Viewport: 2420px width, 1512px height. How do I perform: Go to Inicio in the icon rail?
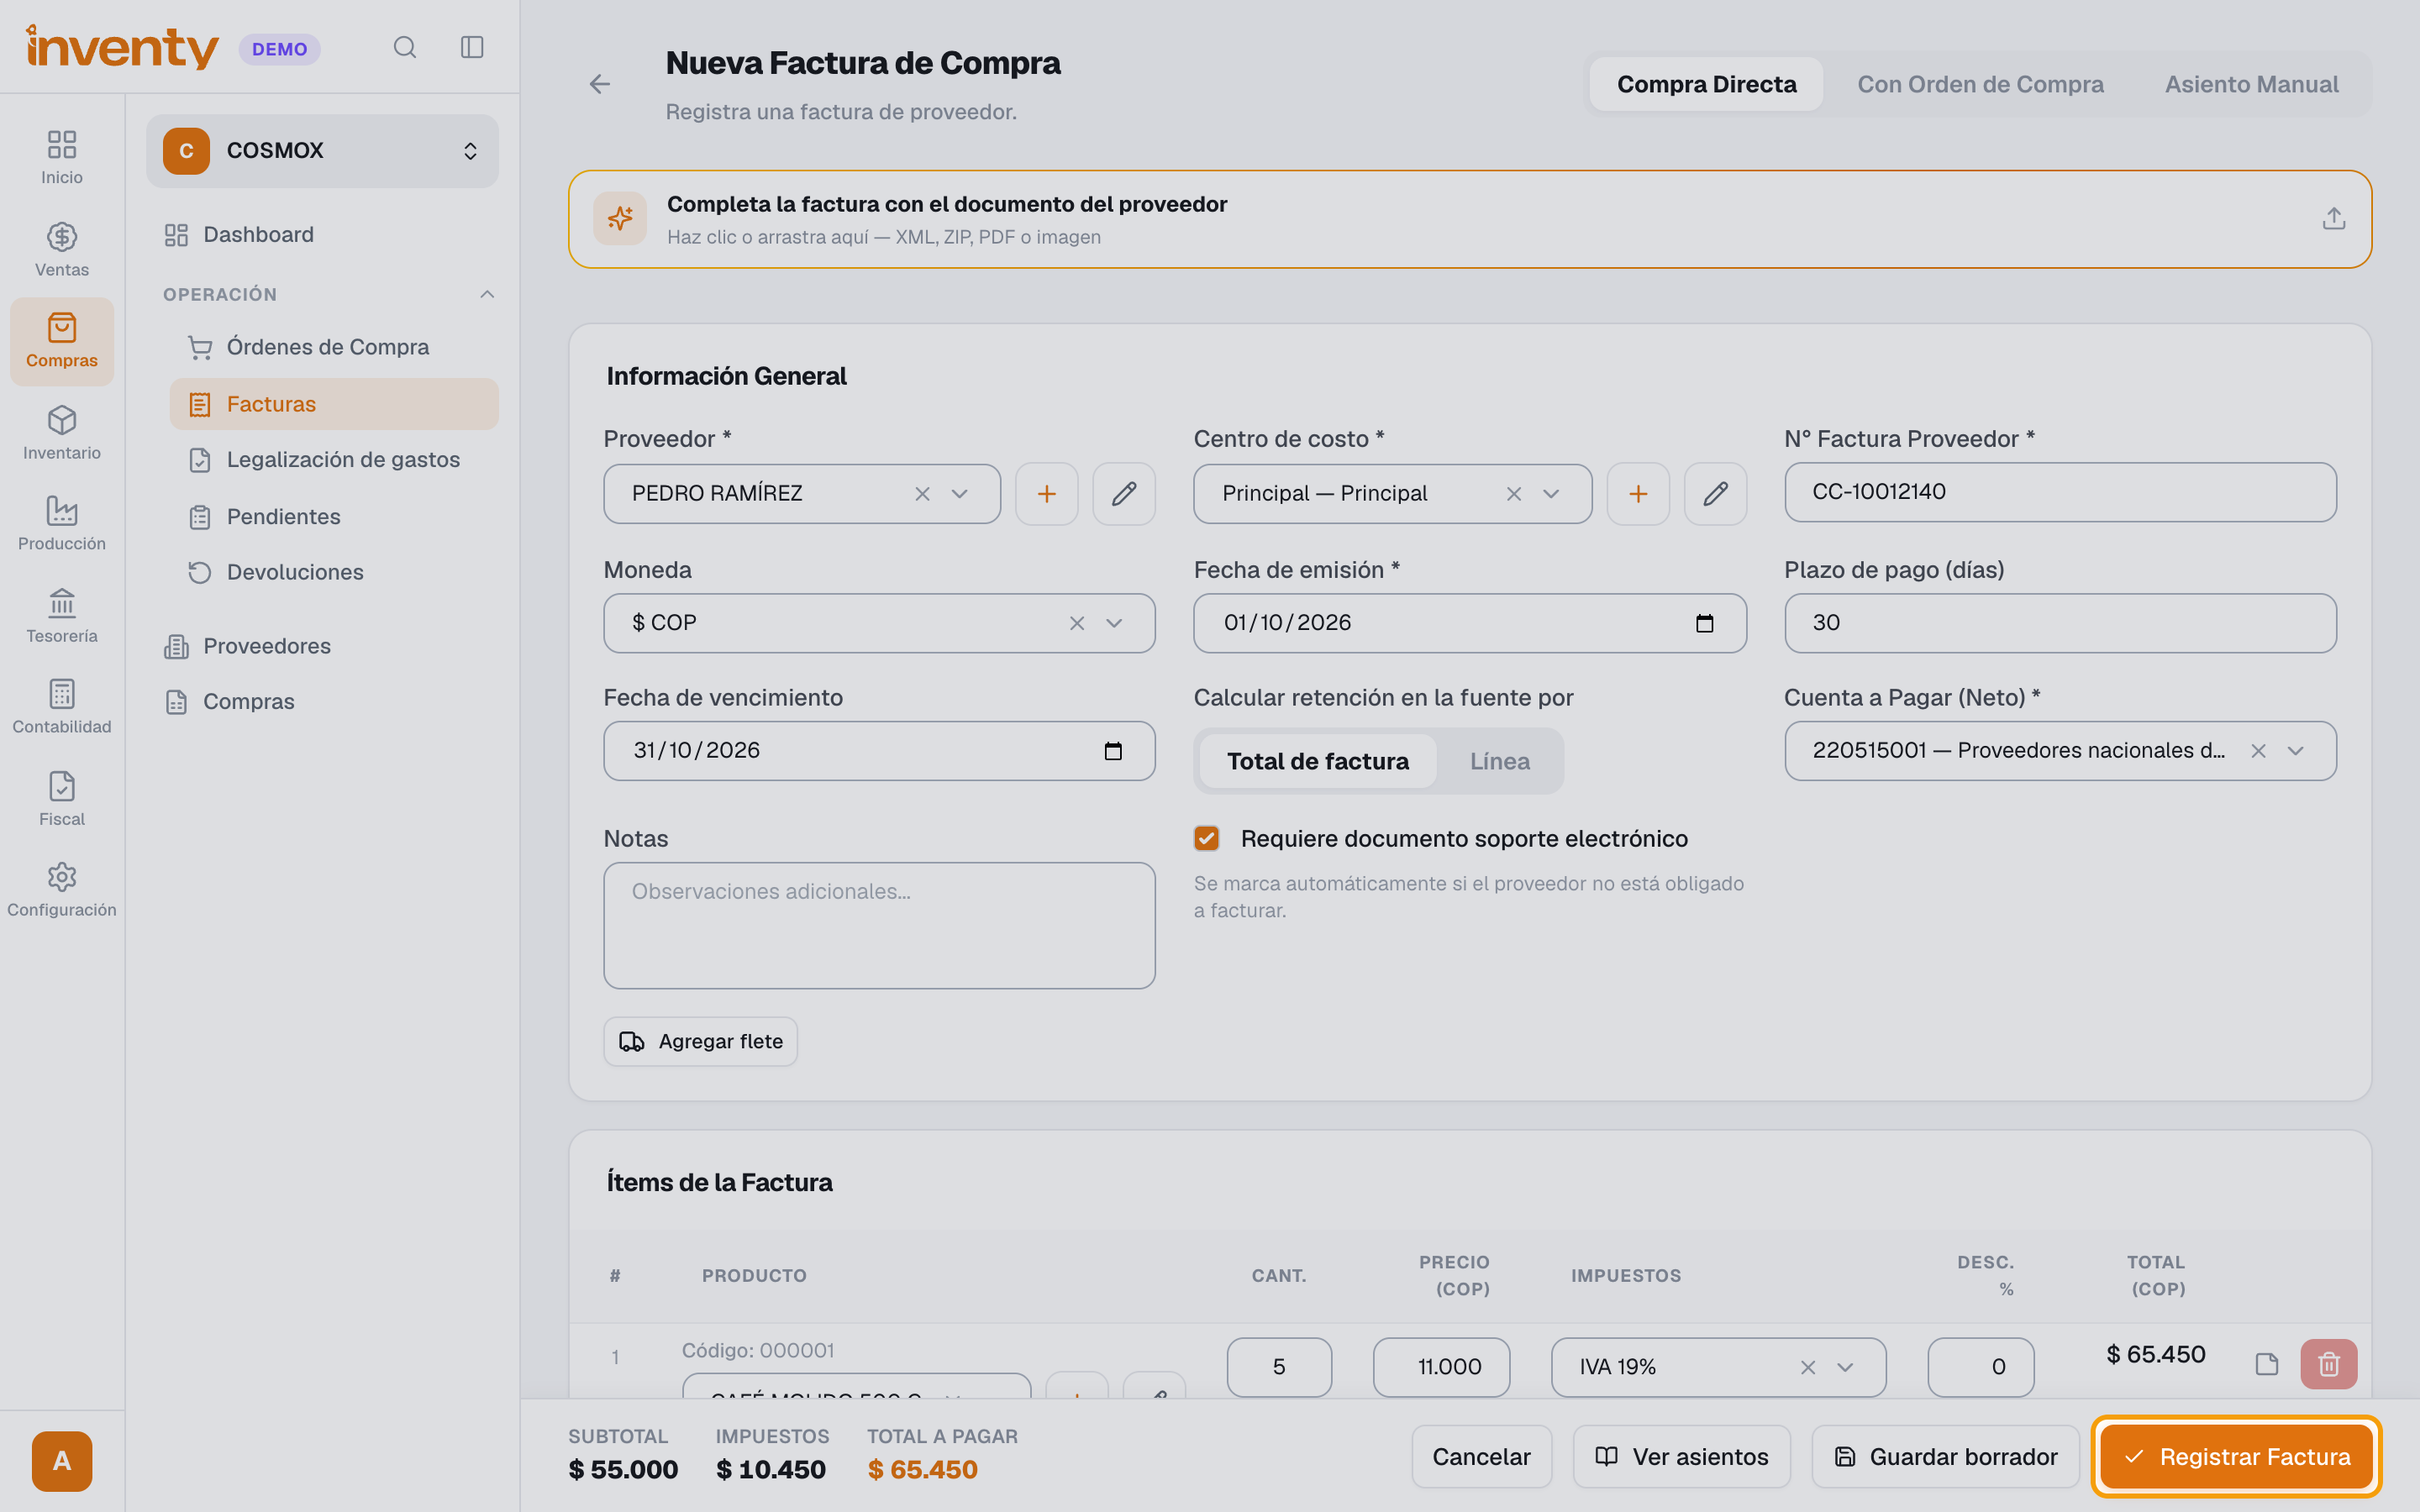point(62,157)
